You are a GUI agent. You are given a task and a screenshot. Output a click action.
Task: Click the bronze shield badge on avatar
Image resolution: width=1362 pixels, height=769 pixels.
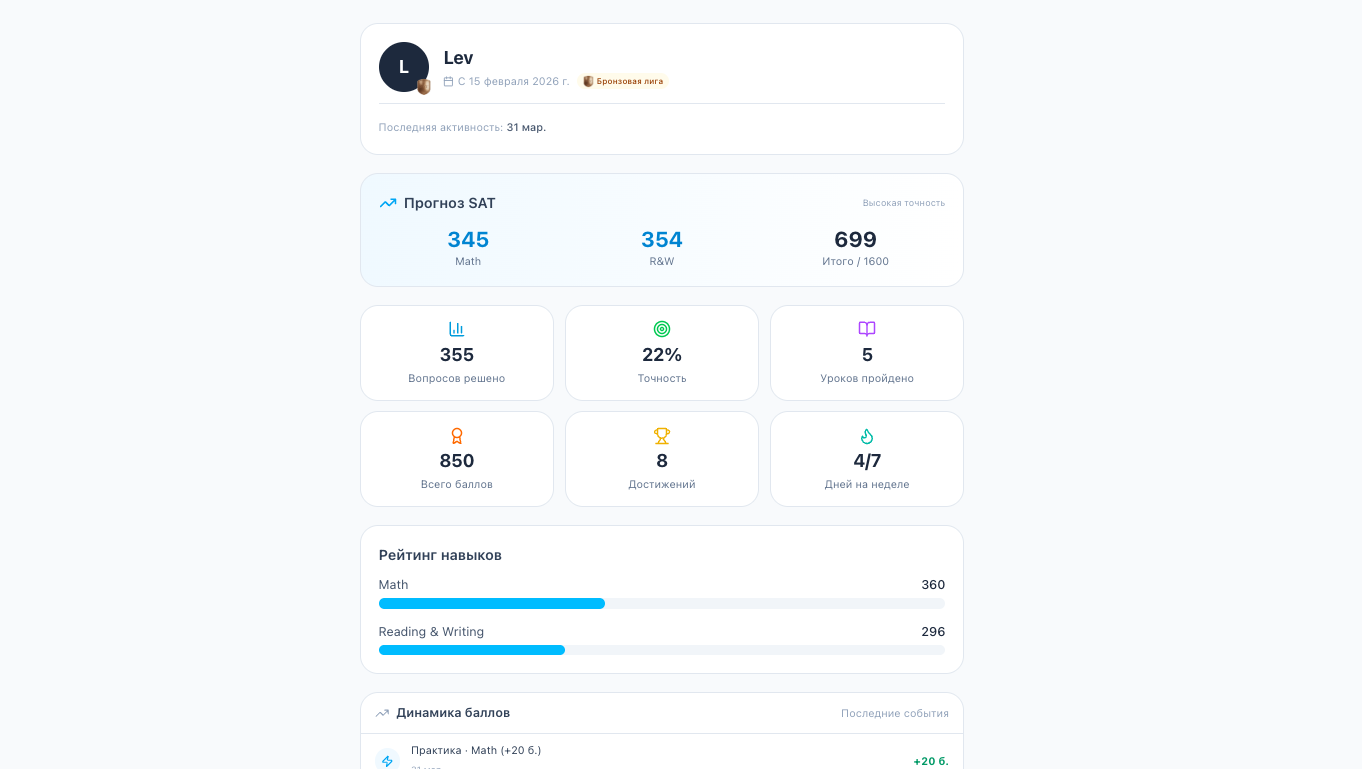[424, 87]
